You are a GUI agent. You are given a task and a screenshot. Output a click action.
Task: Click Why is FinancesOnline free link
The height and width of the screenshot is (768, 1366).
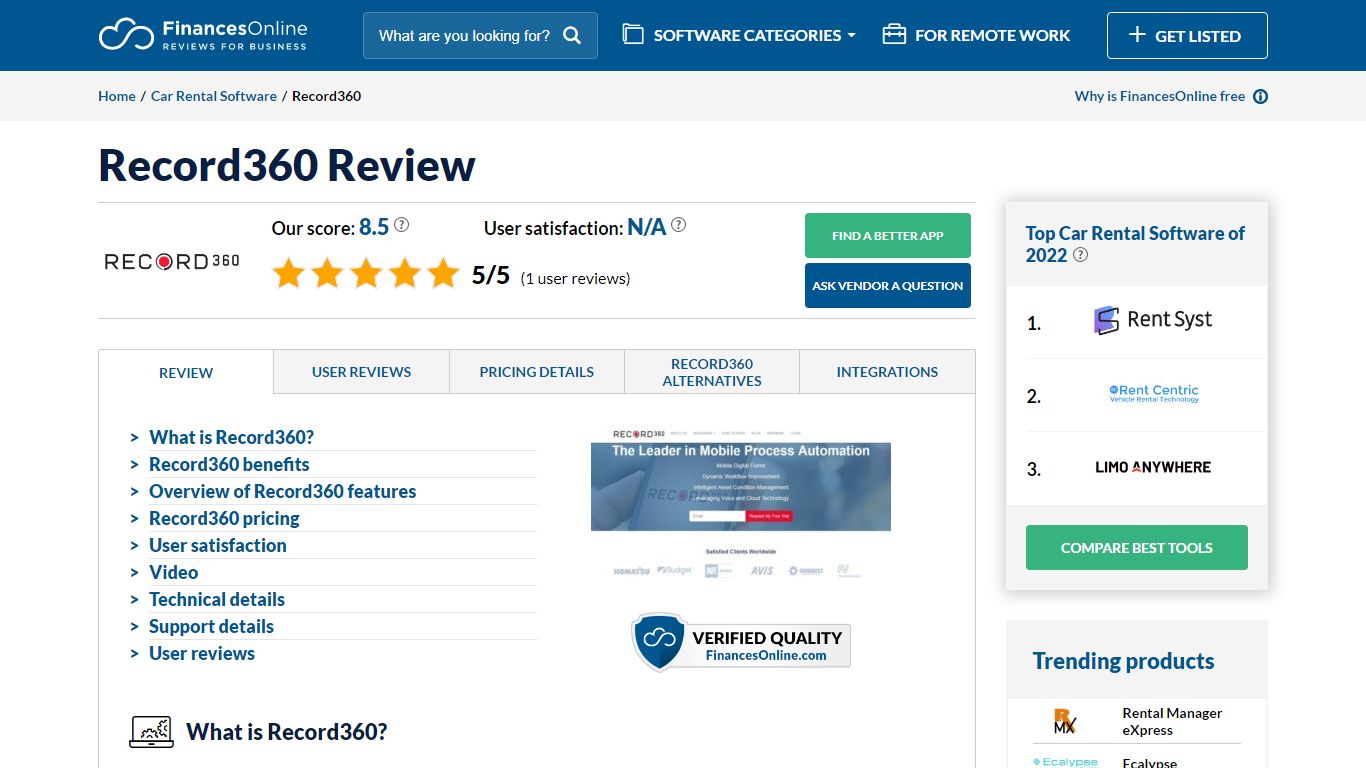1160,96
